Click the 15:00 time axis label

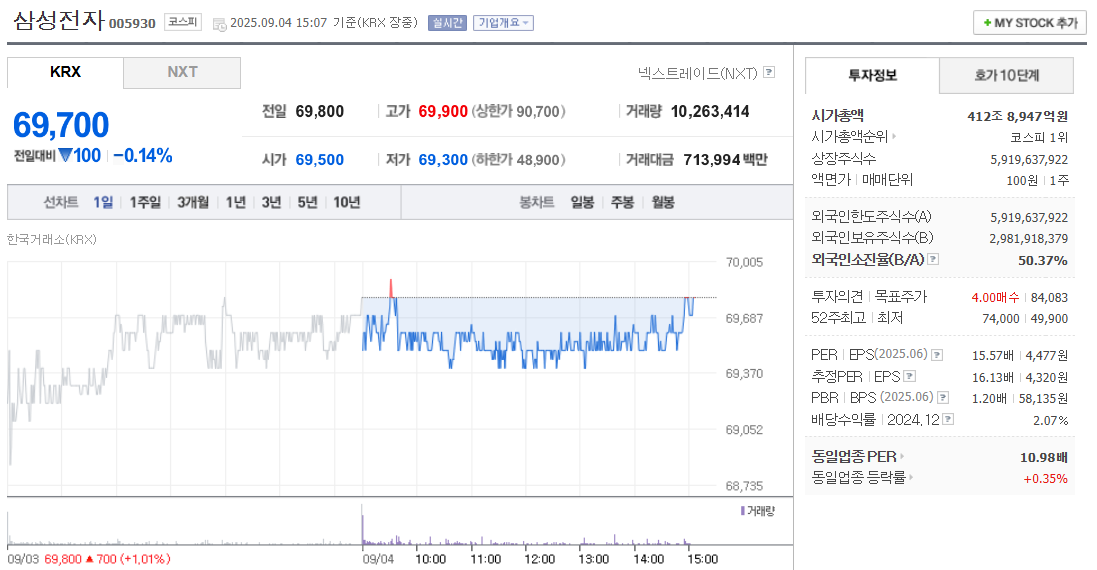pos(702,559)
